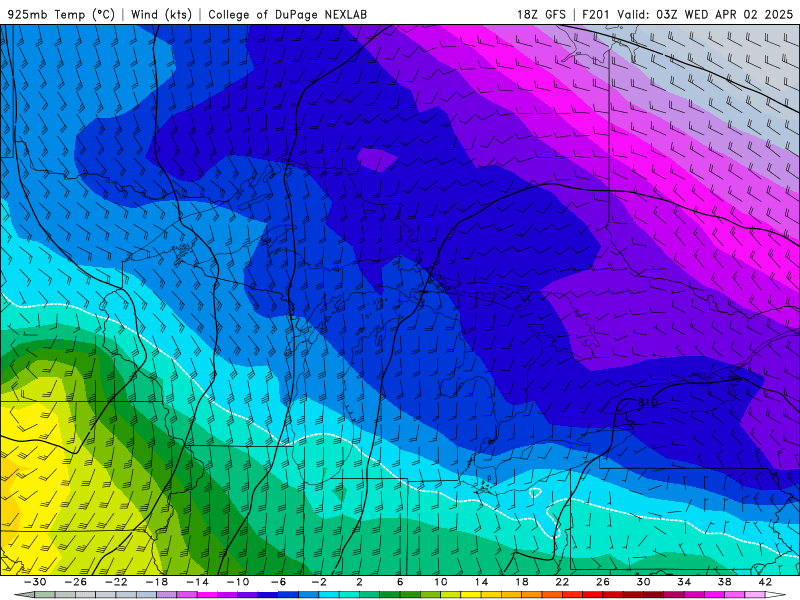Select the -6 value on the temperature scale
800x600 pixels.
coord(279,582)
